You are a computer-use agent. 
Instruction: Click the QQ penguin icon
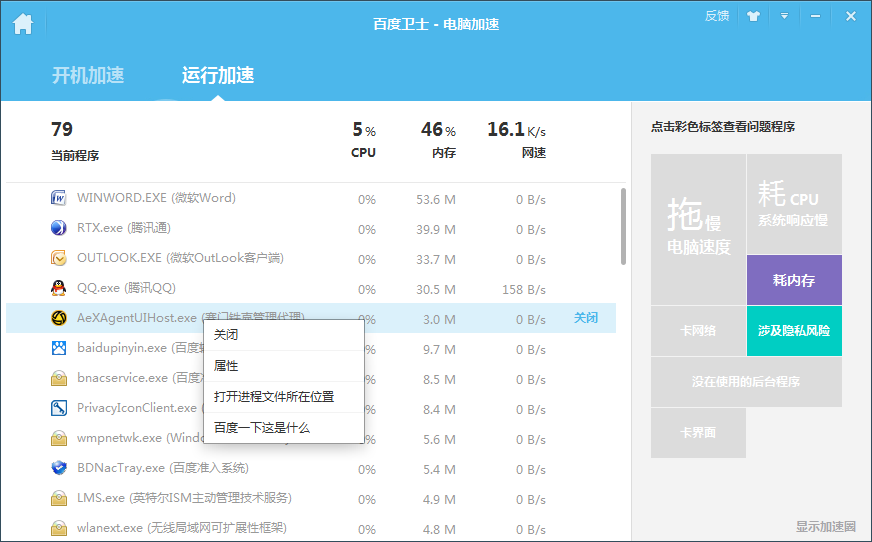(x=59, y=288)
